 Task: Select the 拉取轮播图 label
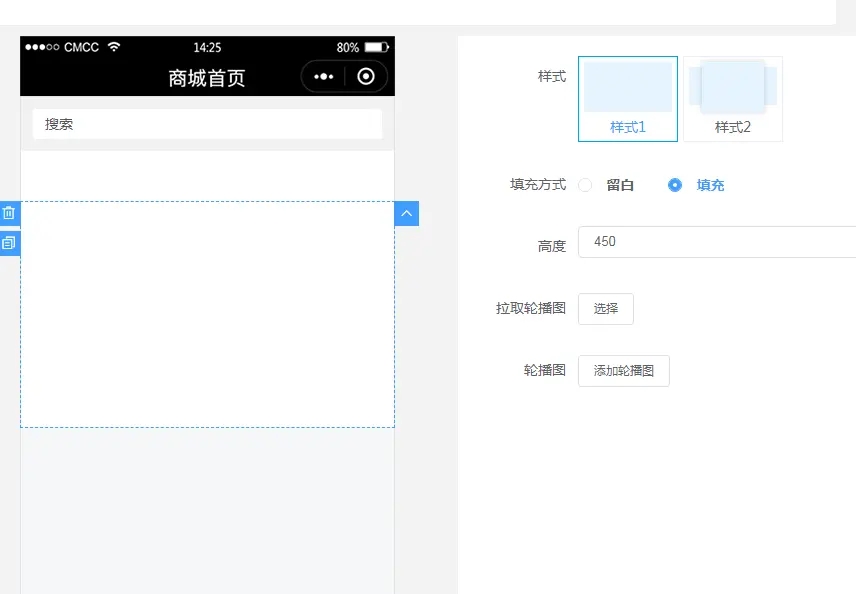pos(531,308)
